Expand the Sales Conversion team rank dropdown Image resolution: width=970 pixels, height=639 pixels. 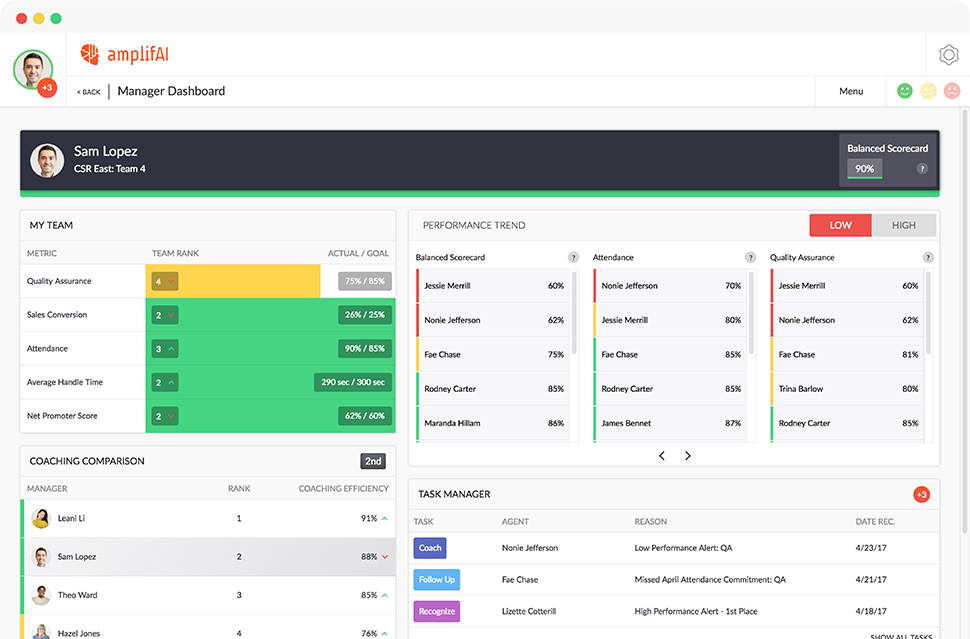[x=165, y=315]
